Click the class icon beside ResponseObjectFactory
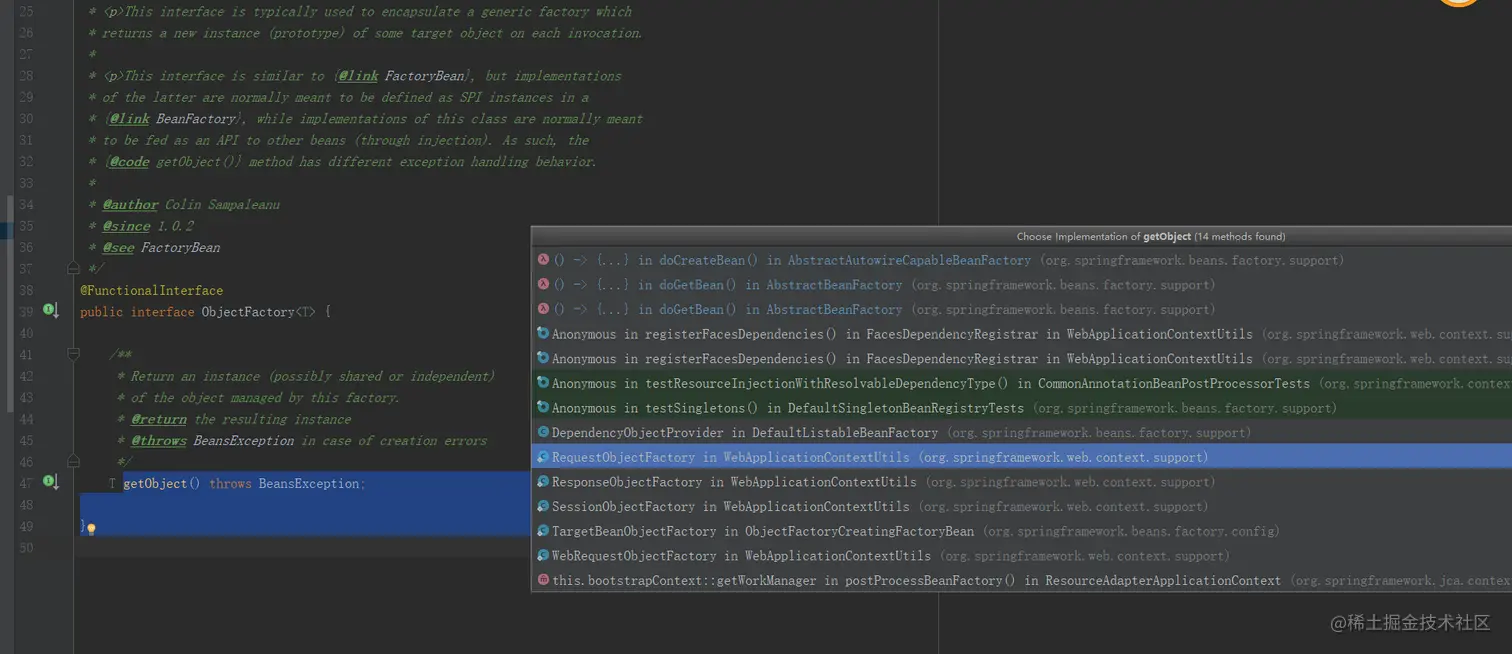 pyautogui.click(x=543, y=481)
